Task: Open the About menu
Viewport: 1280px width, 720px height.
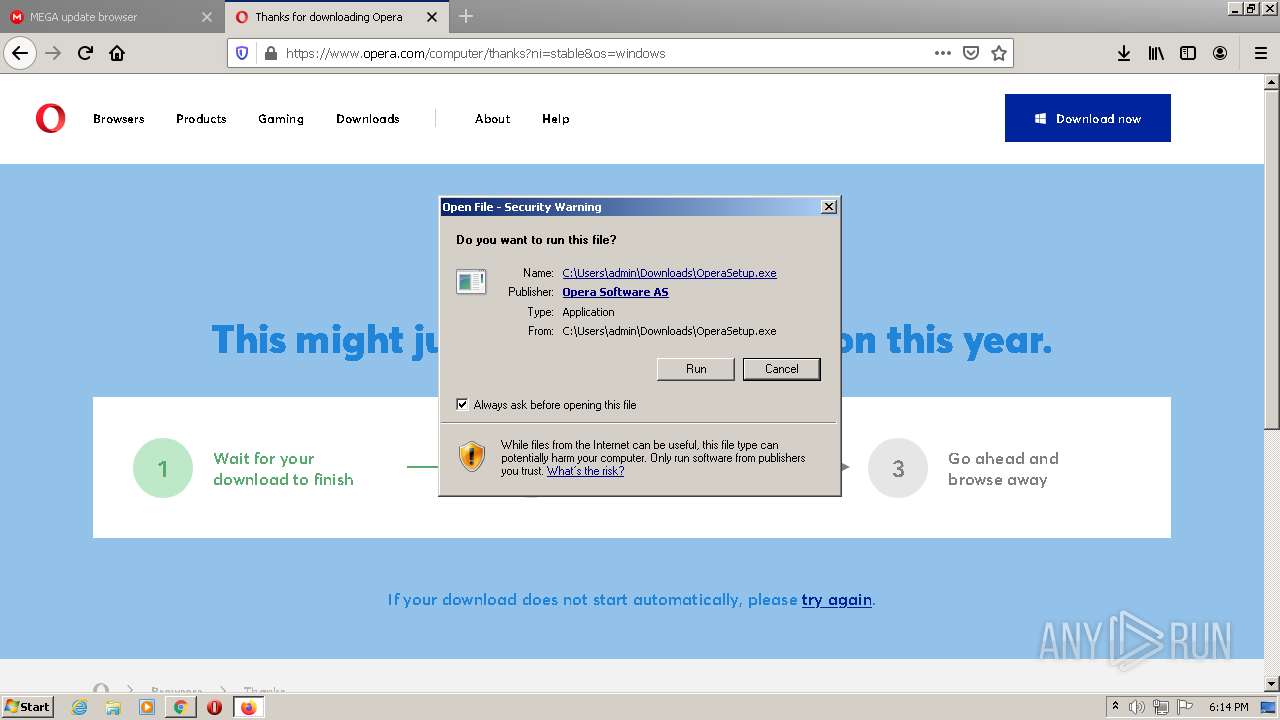Action: coord(493,119)
